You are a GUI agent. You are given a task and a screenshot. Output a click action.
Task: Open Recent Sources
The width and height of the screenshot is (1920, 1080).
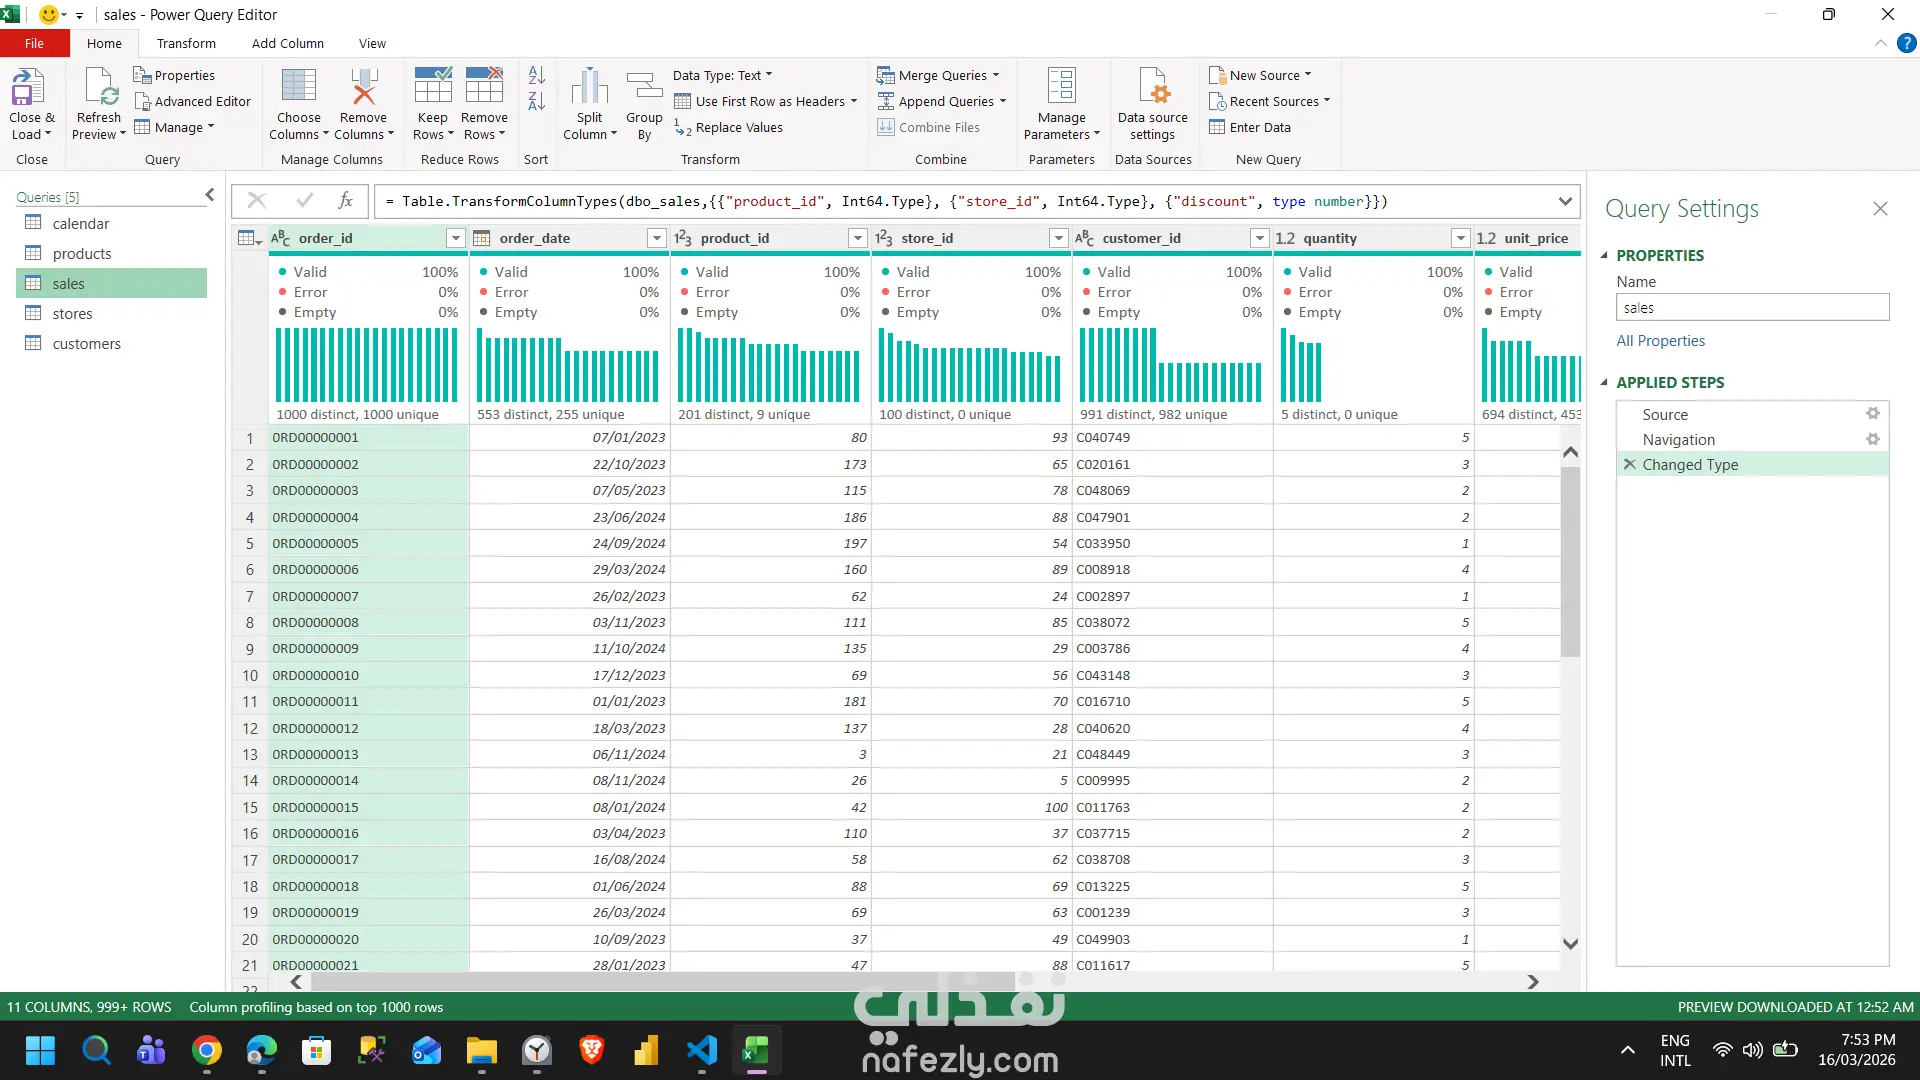(x=1270, y=101)
